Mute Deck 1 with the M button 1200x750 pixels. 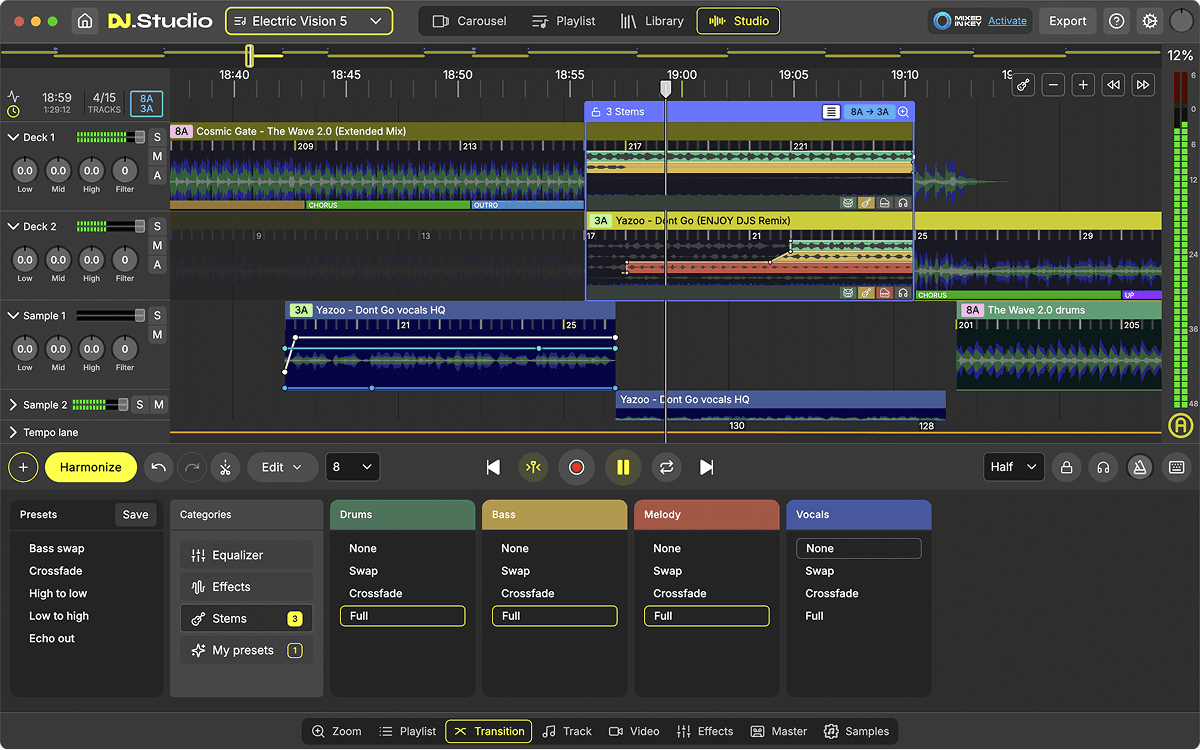[x=157, y=157]
